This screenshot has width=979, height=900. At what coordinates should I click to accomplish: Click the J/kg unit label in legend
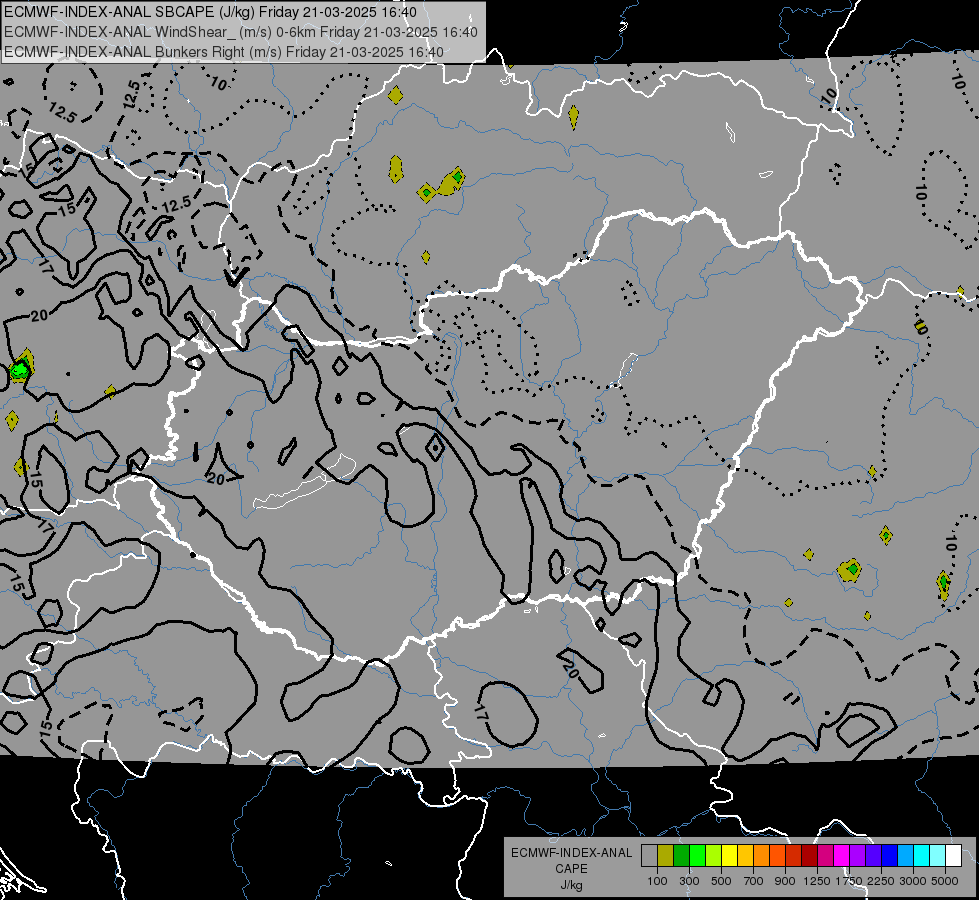(571, 885)
